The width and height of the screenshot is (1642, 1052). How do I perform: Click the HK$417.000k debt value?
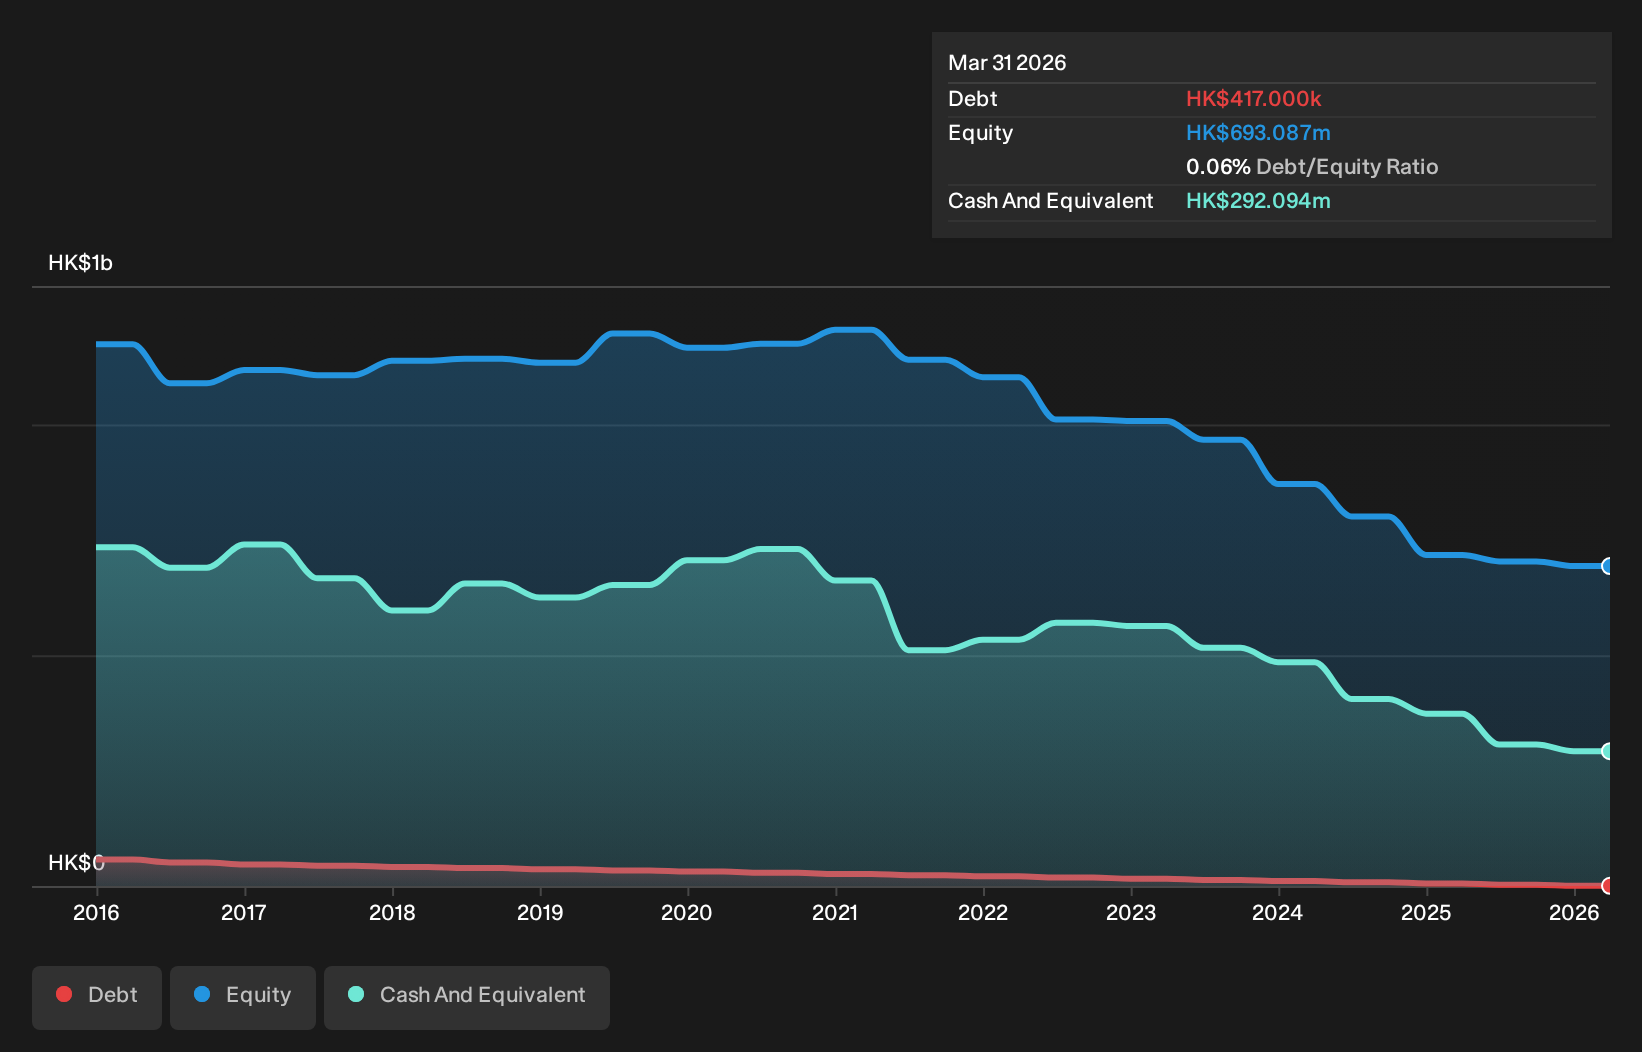click(1253, 99)
